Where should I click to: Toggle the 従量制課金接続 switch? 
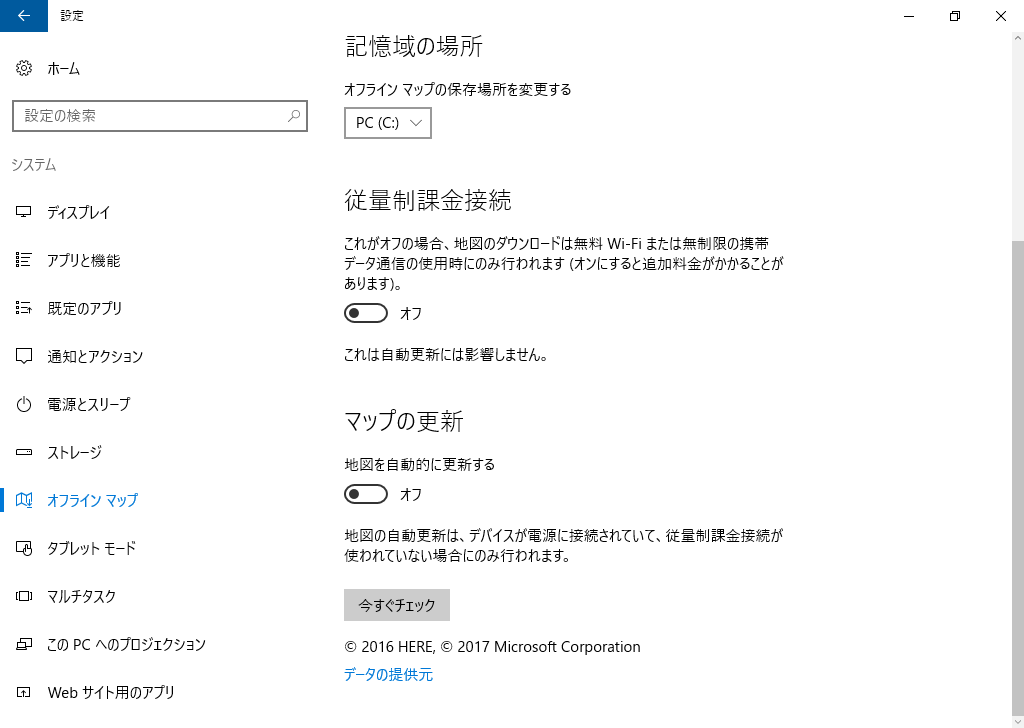point(366,314)
